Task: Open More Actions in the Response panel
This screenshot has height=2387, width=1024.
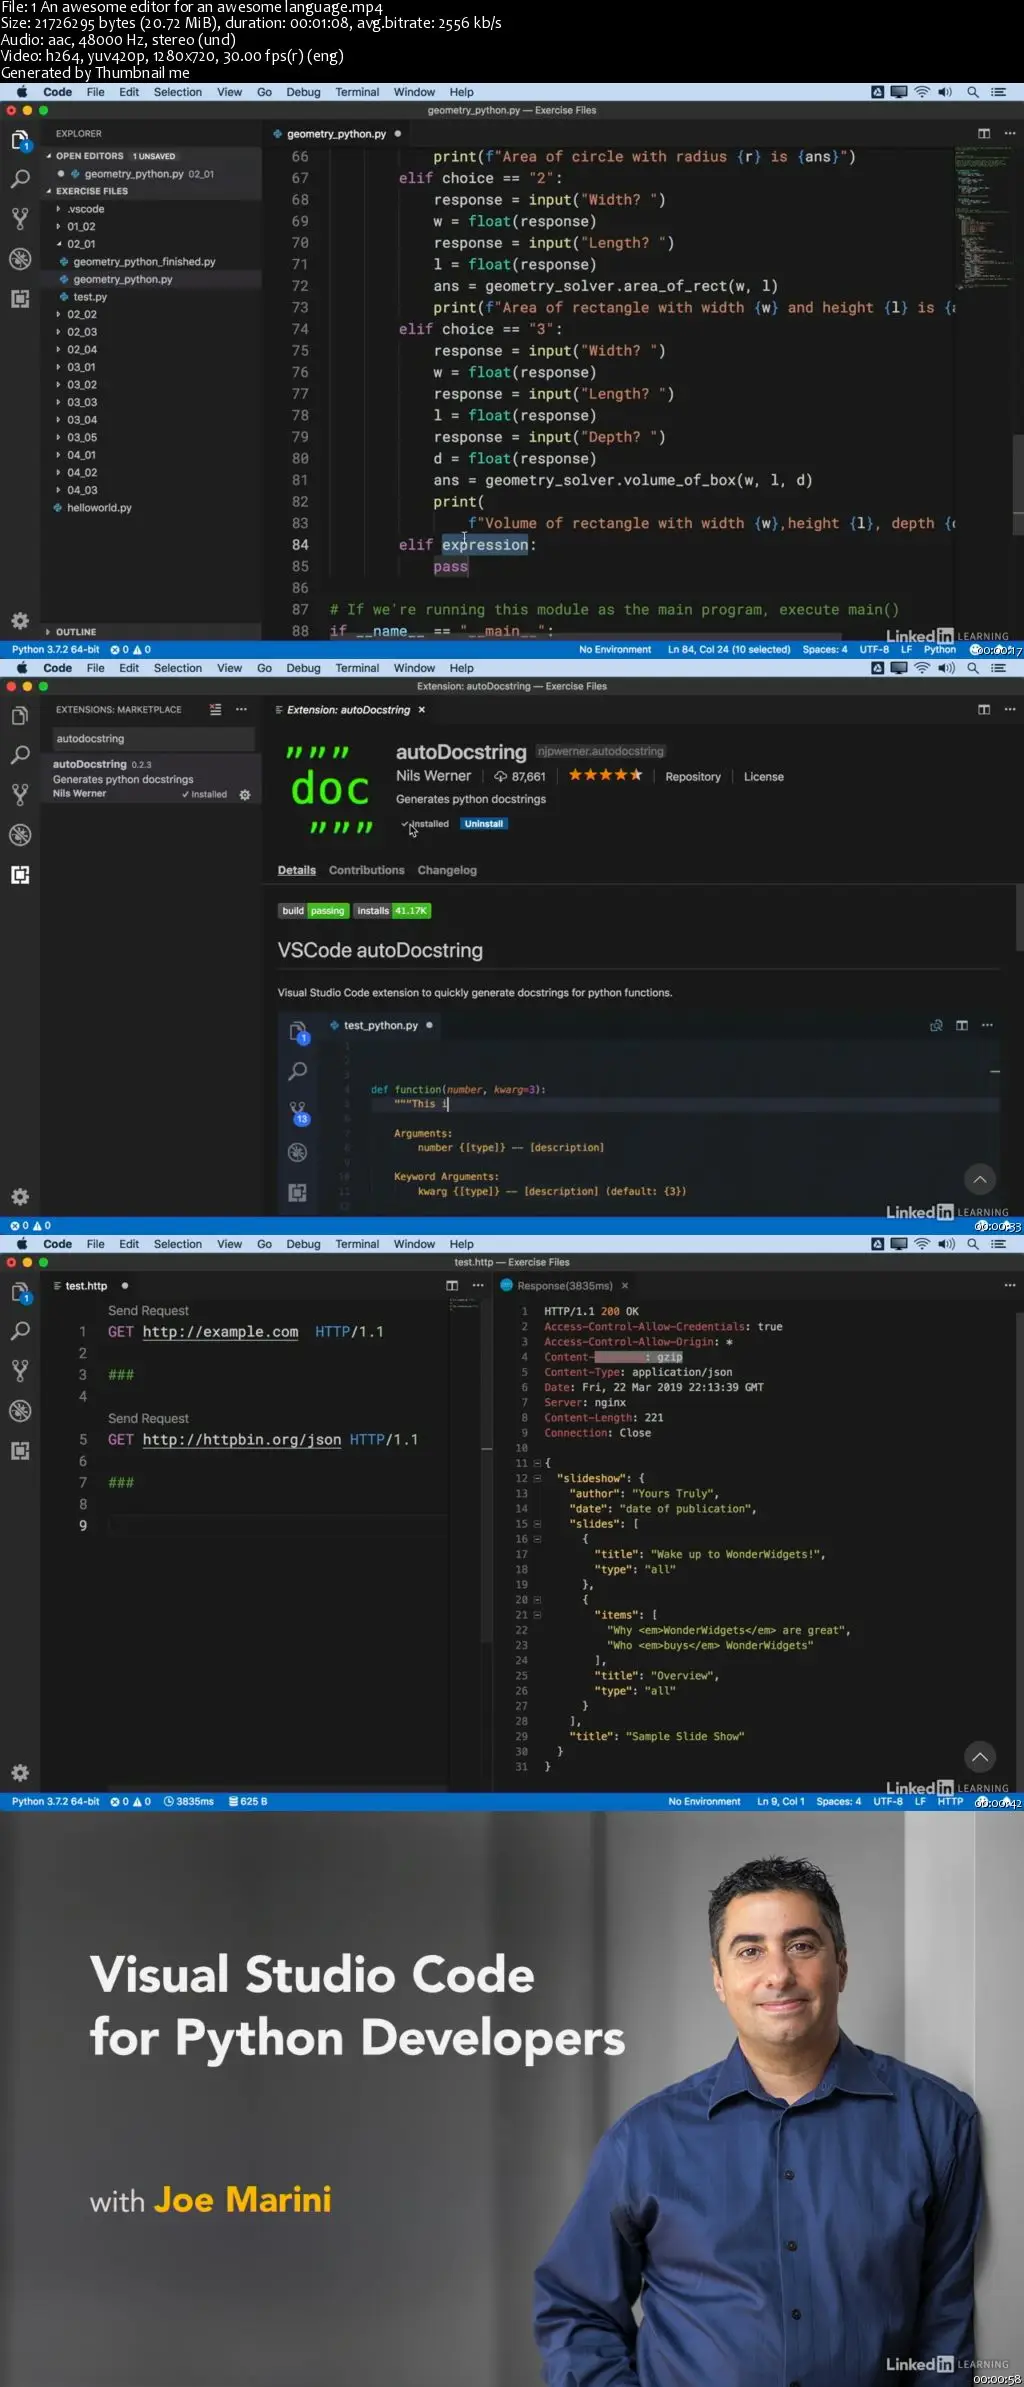Action: tap(1010, 1286)
